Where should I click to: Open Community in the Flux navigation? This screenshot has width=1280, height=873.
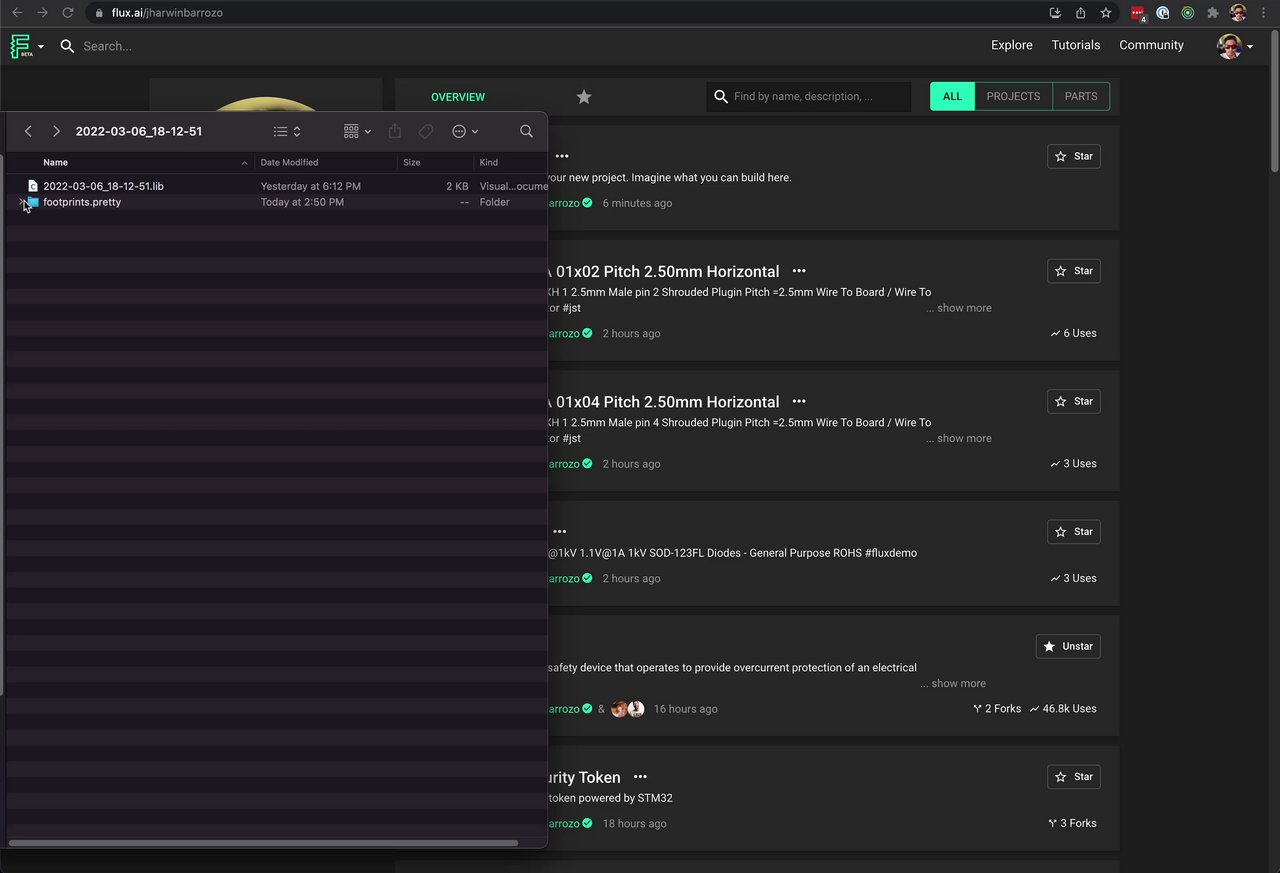pos(1151,45)
